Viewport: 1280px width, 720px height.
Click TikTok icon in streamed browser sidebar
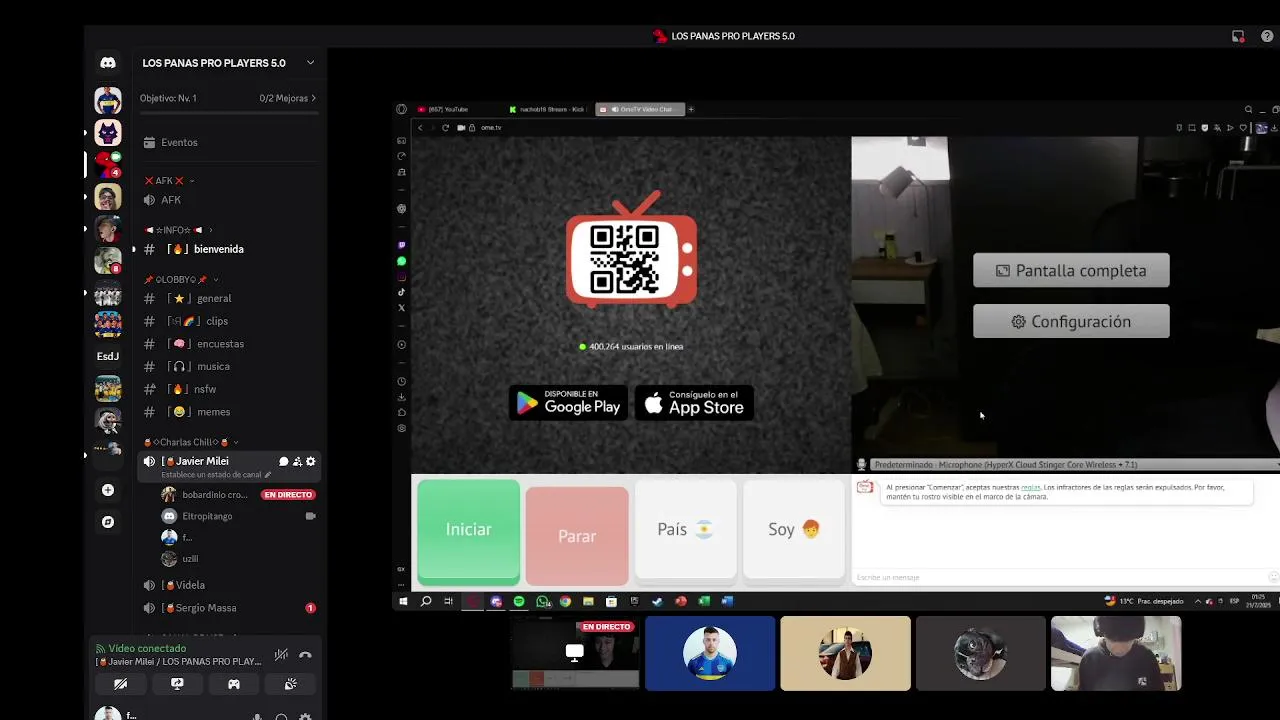pos(402,292)
